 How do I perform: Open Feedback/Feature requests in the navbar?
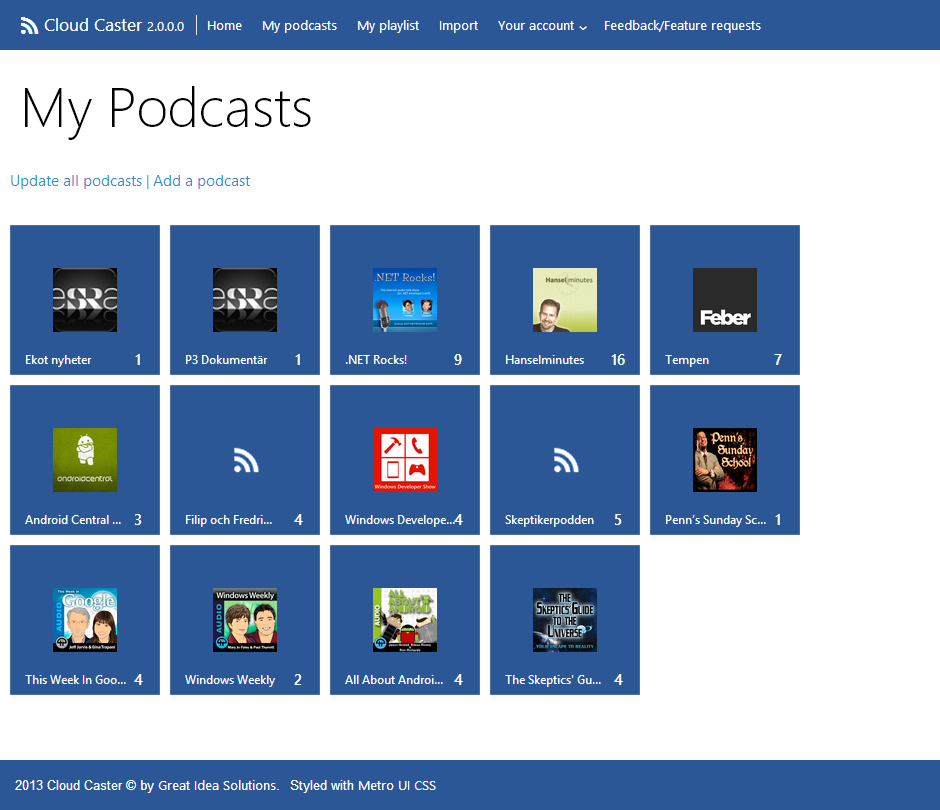(682, 26)
